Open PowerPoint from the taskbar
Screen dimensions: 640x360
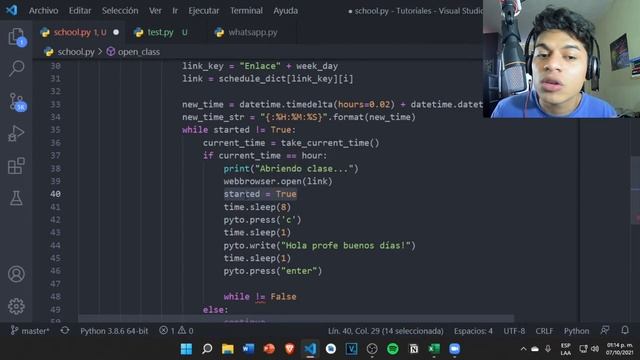pos(269,349)
